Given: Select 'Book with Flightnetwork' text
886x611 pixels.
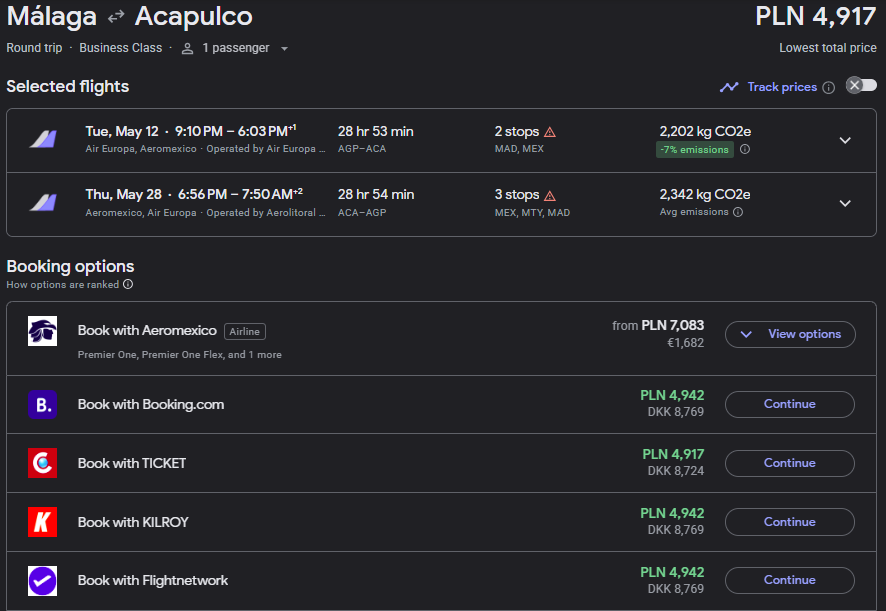Looking at the screenshot, I should pyautogui.click(x=153, y=580).
